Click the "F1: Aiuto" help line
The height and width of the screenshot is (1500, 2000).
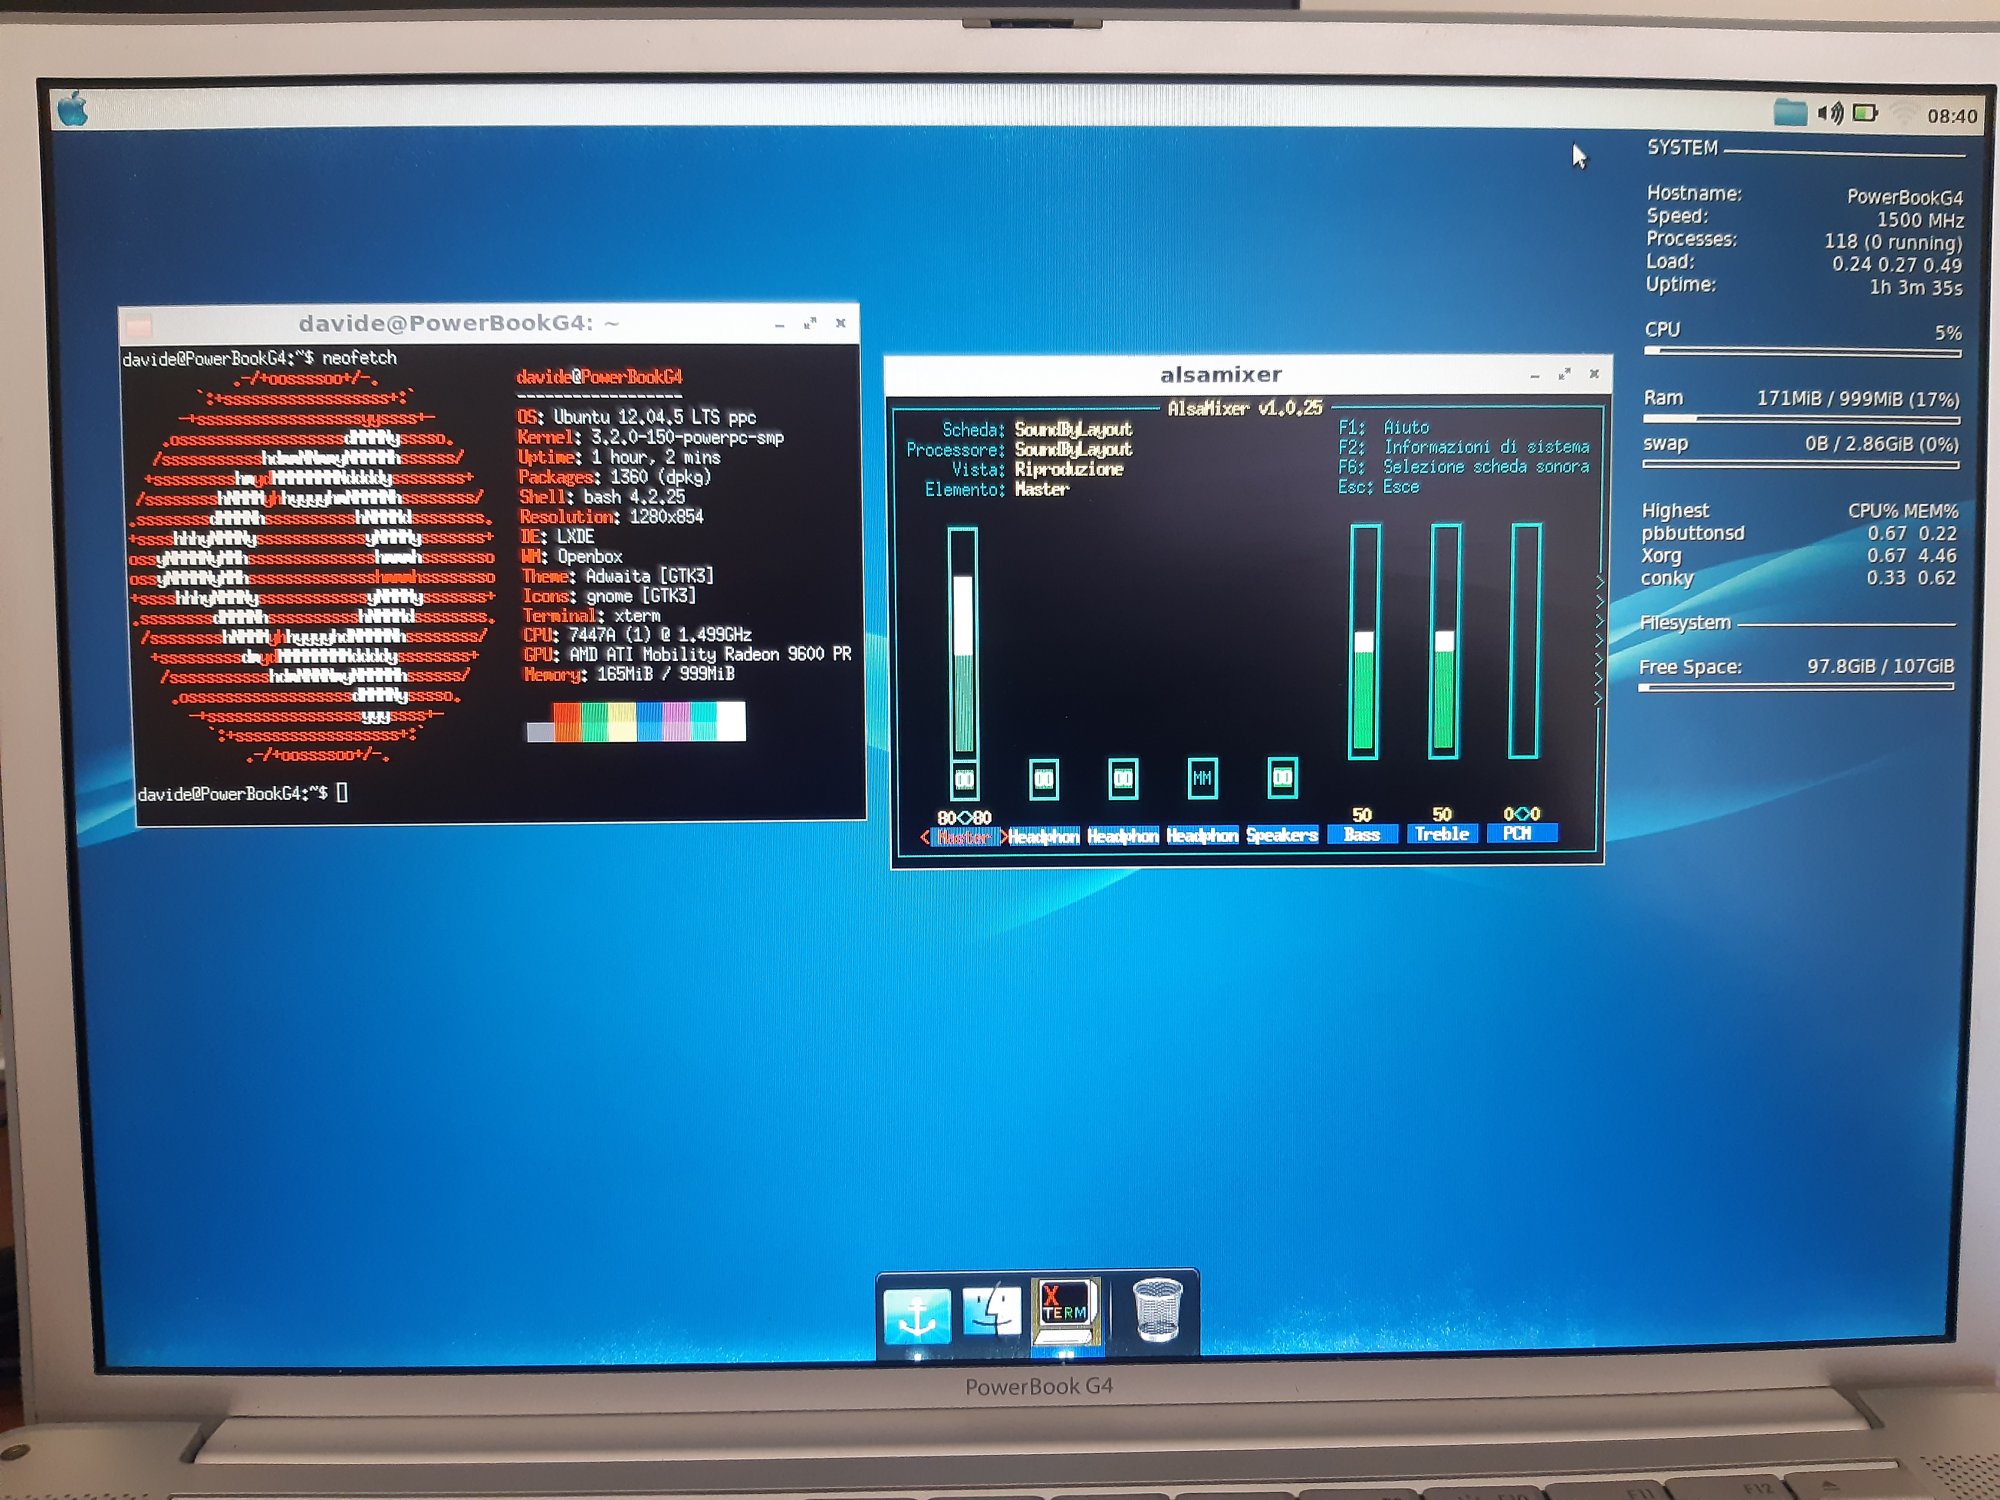[x=1384, y=427]
